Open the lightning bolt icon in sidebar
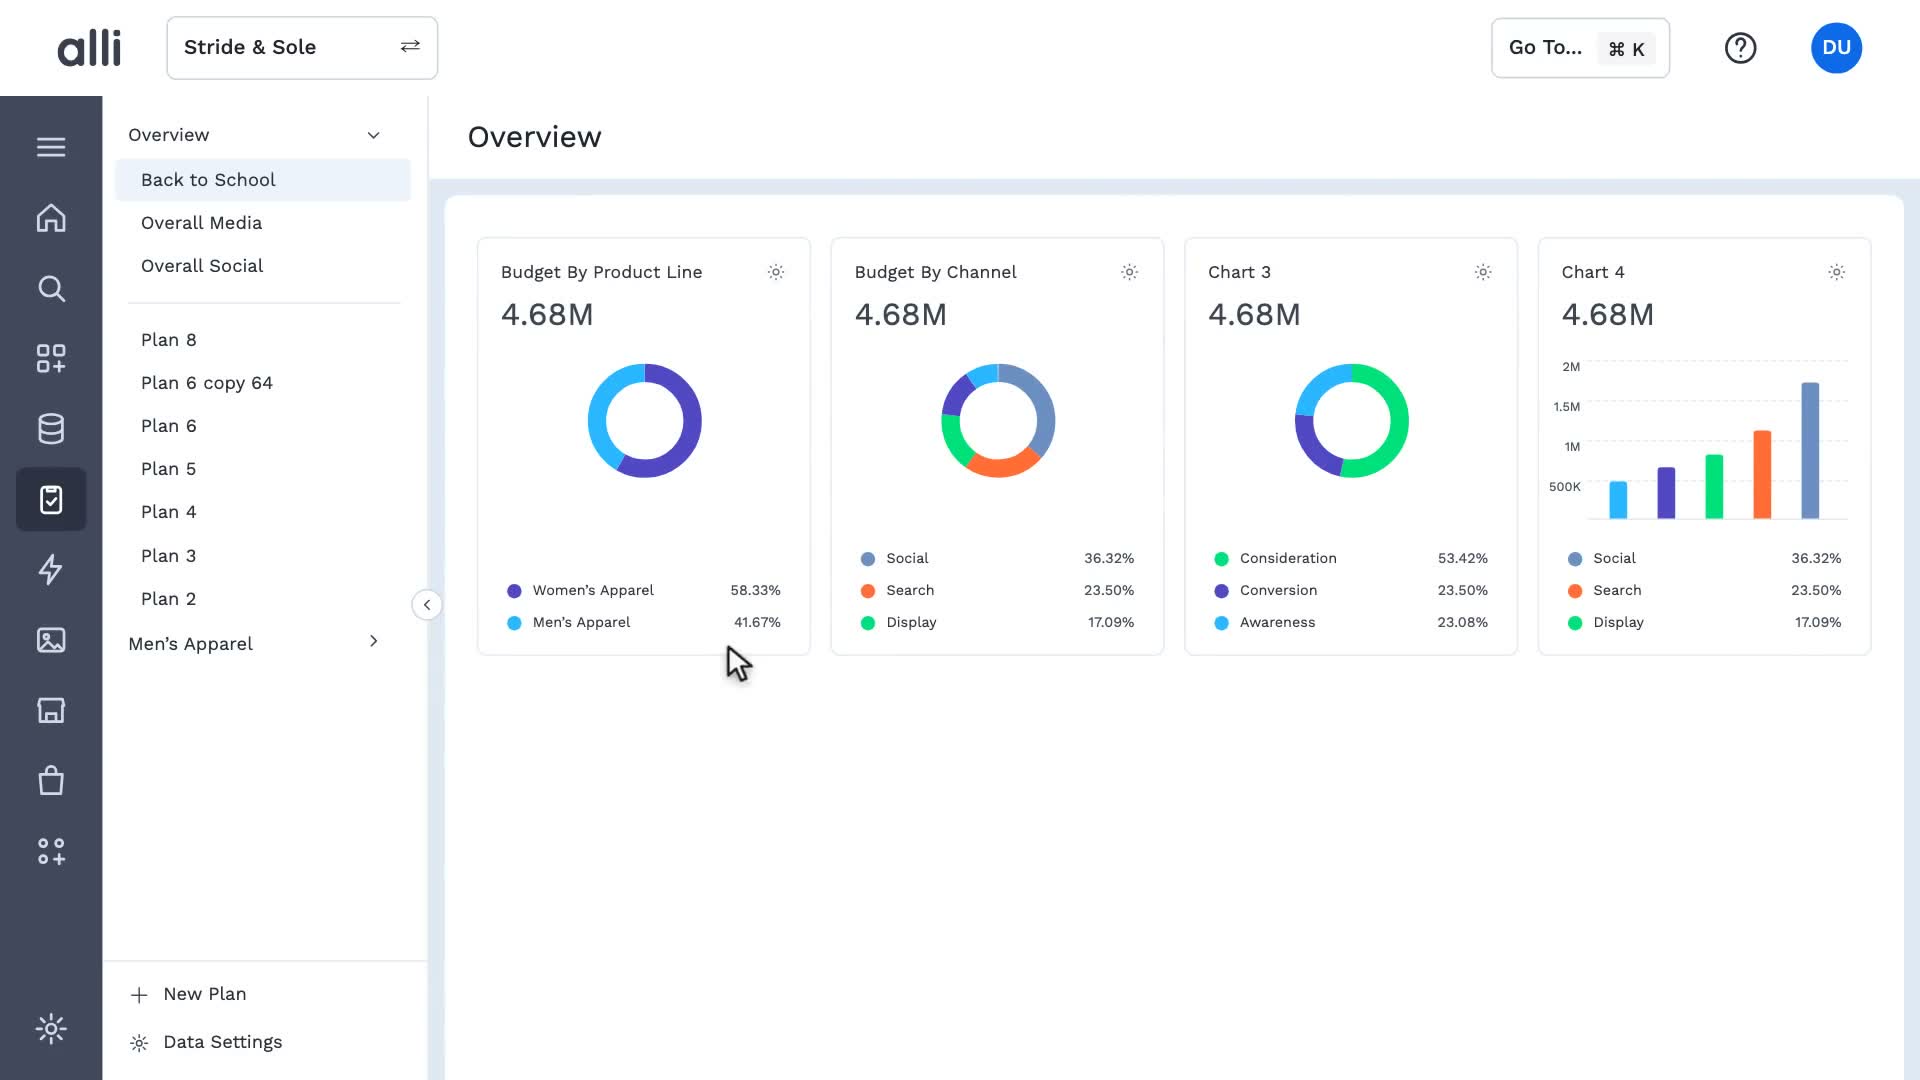1920x1080 pixels. (51, 569)
